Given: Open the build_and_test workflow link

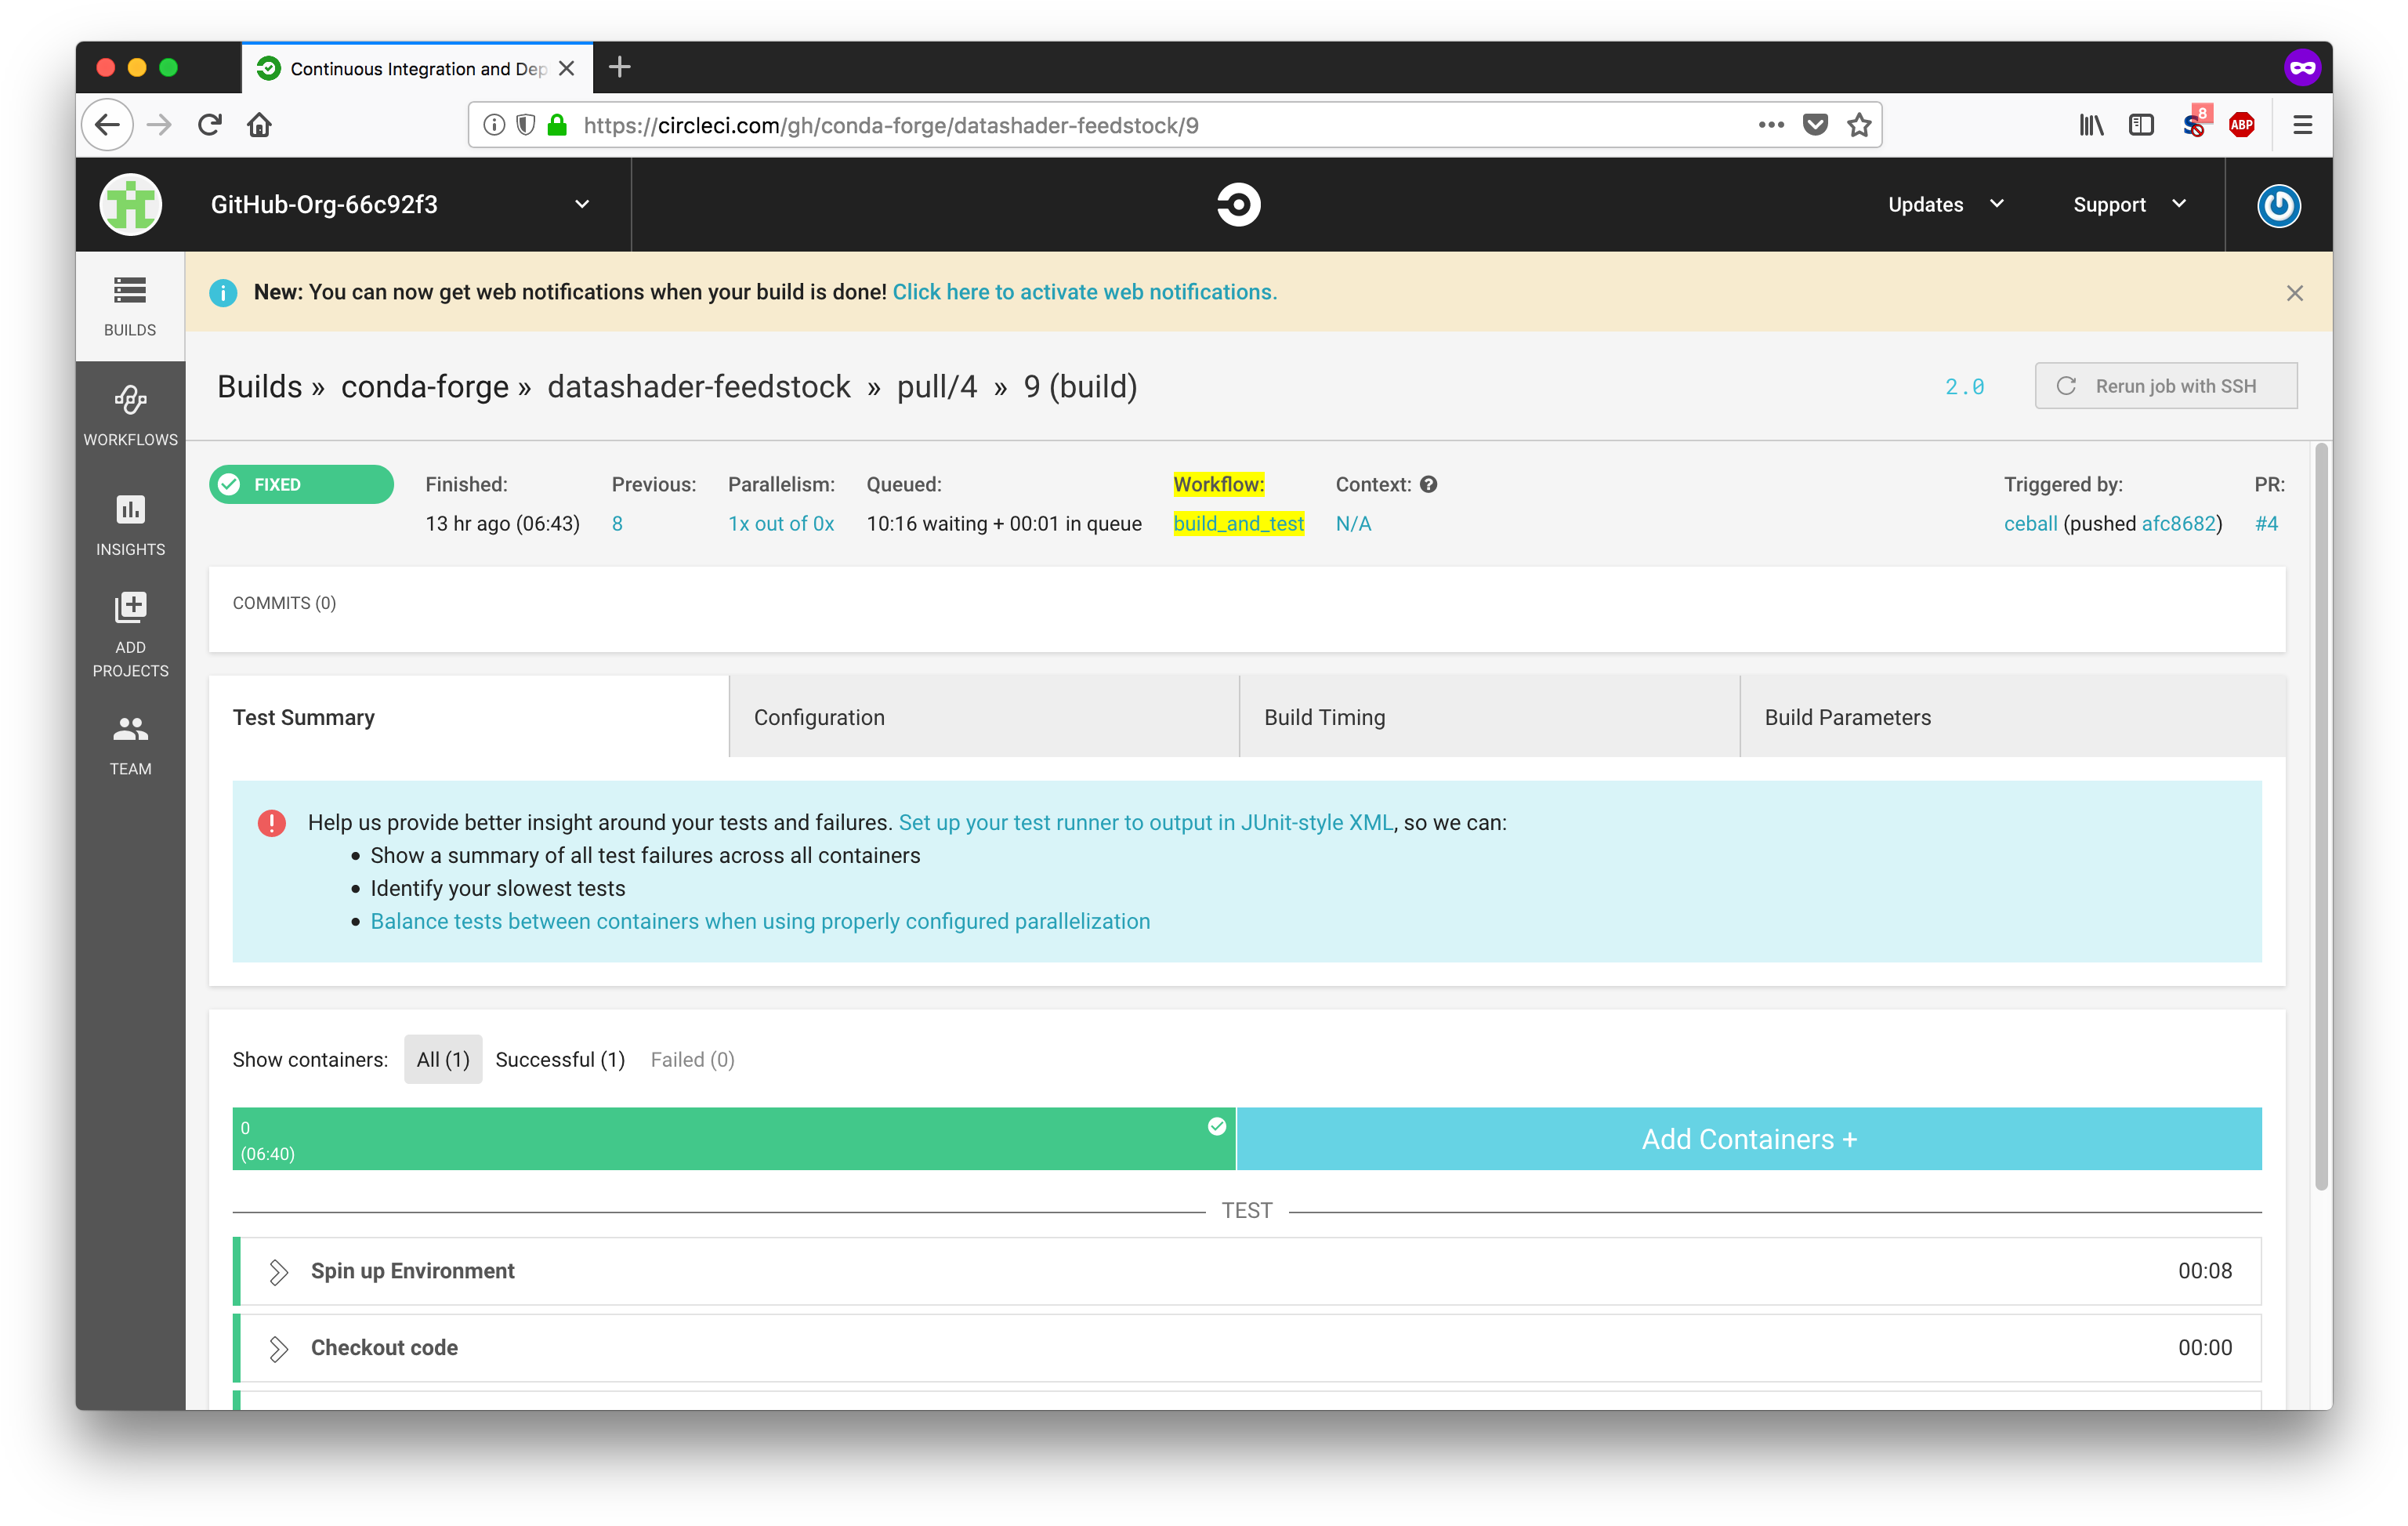Looking at the screenshot, I should click(1238, 523).
